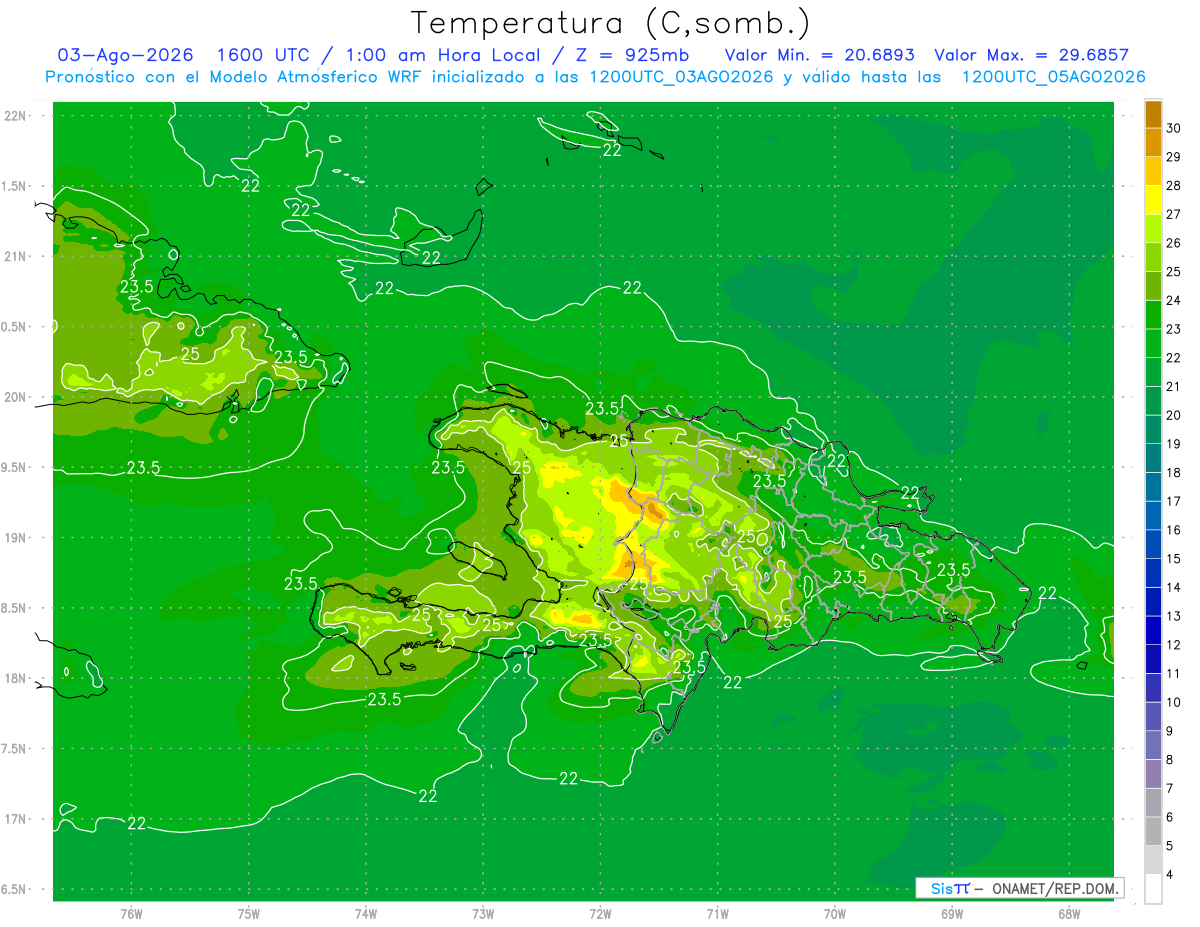
Task: Click the valid-until stamp '1200UTC_05AGO2026'
Action: 1052,77
